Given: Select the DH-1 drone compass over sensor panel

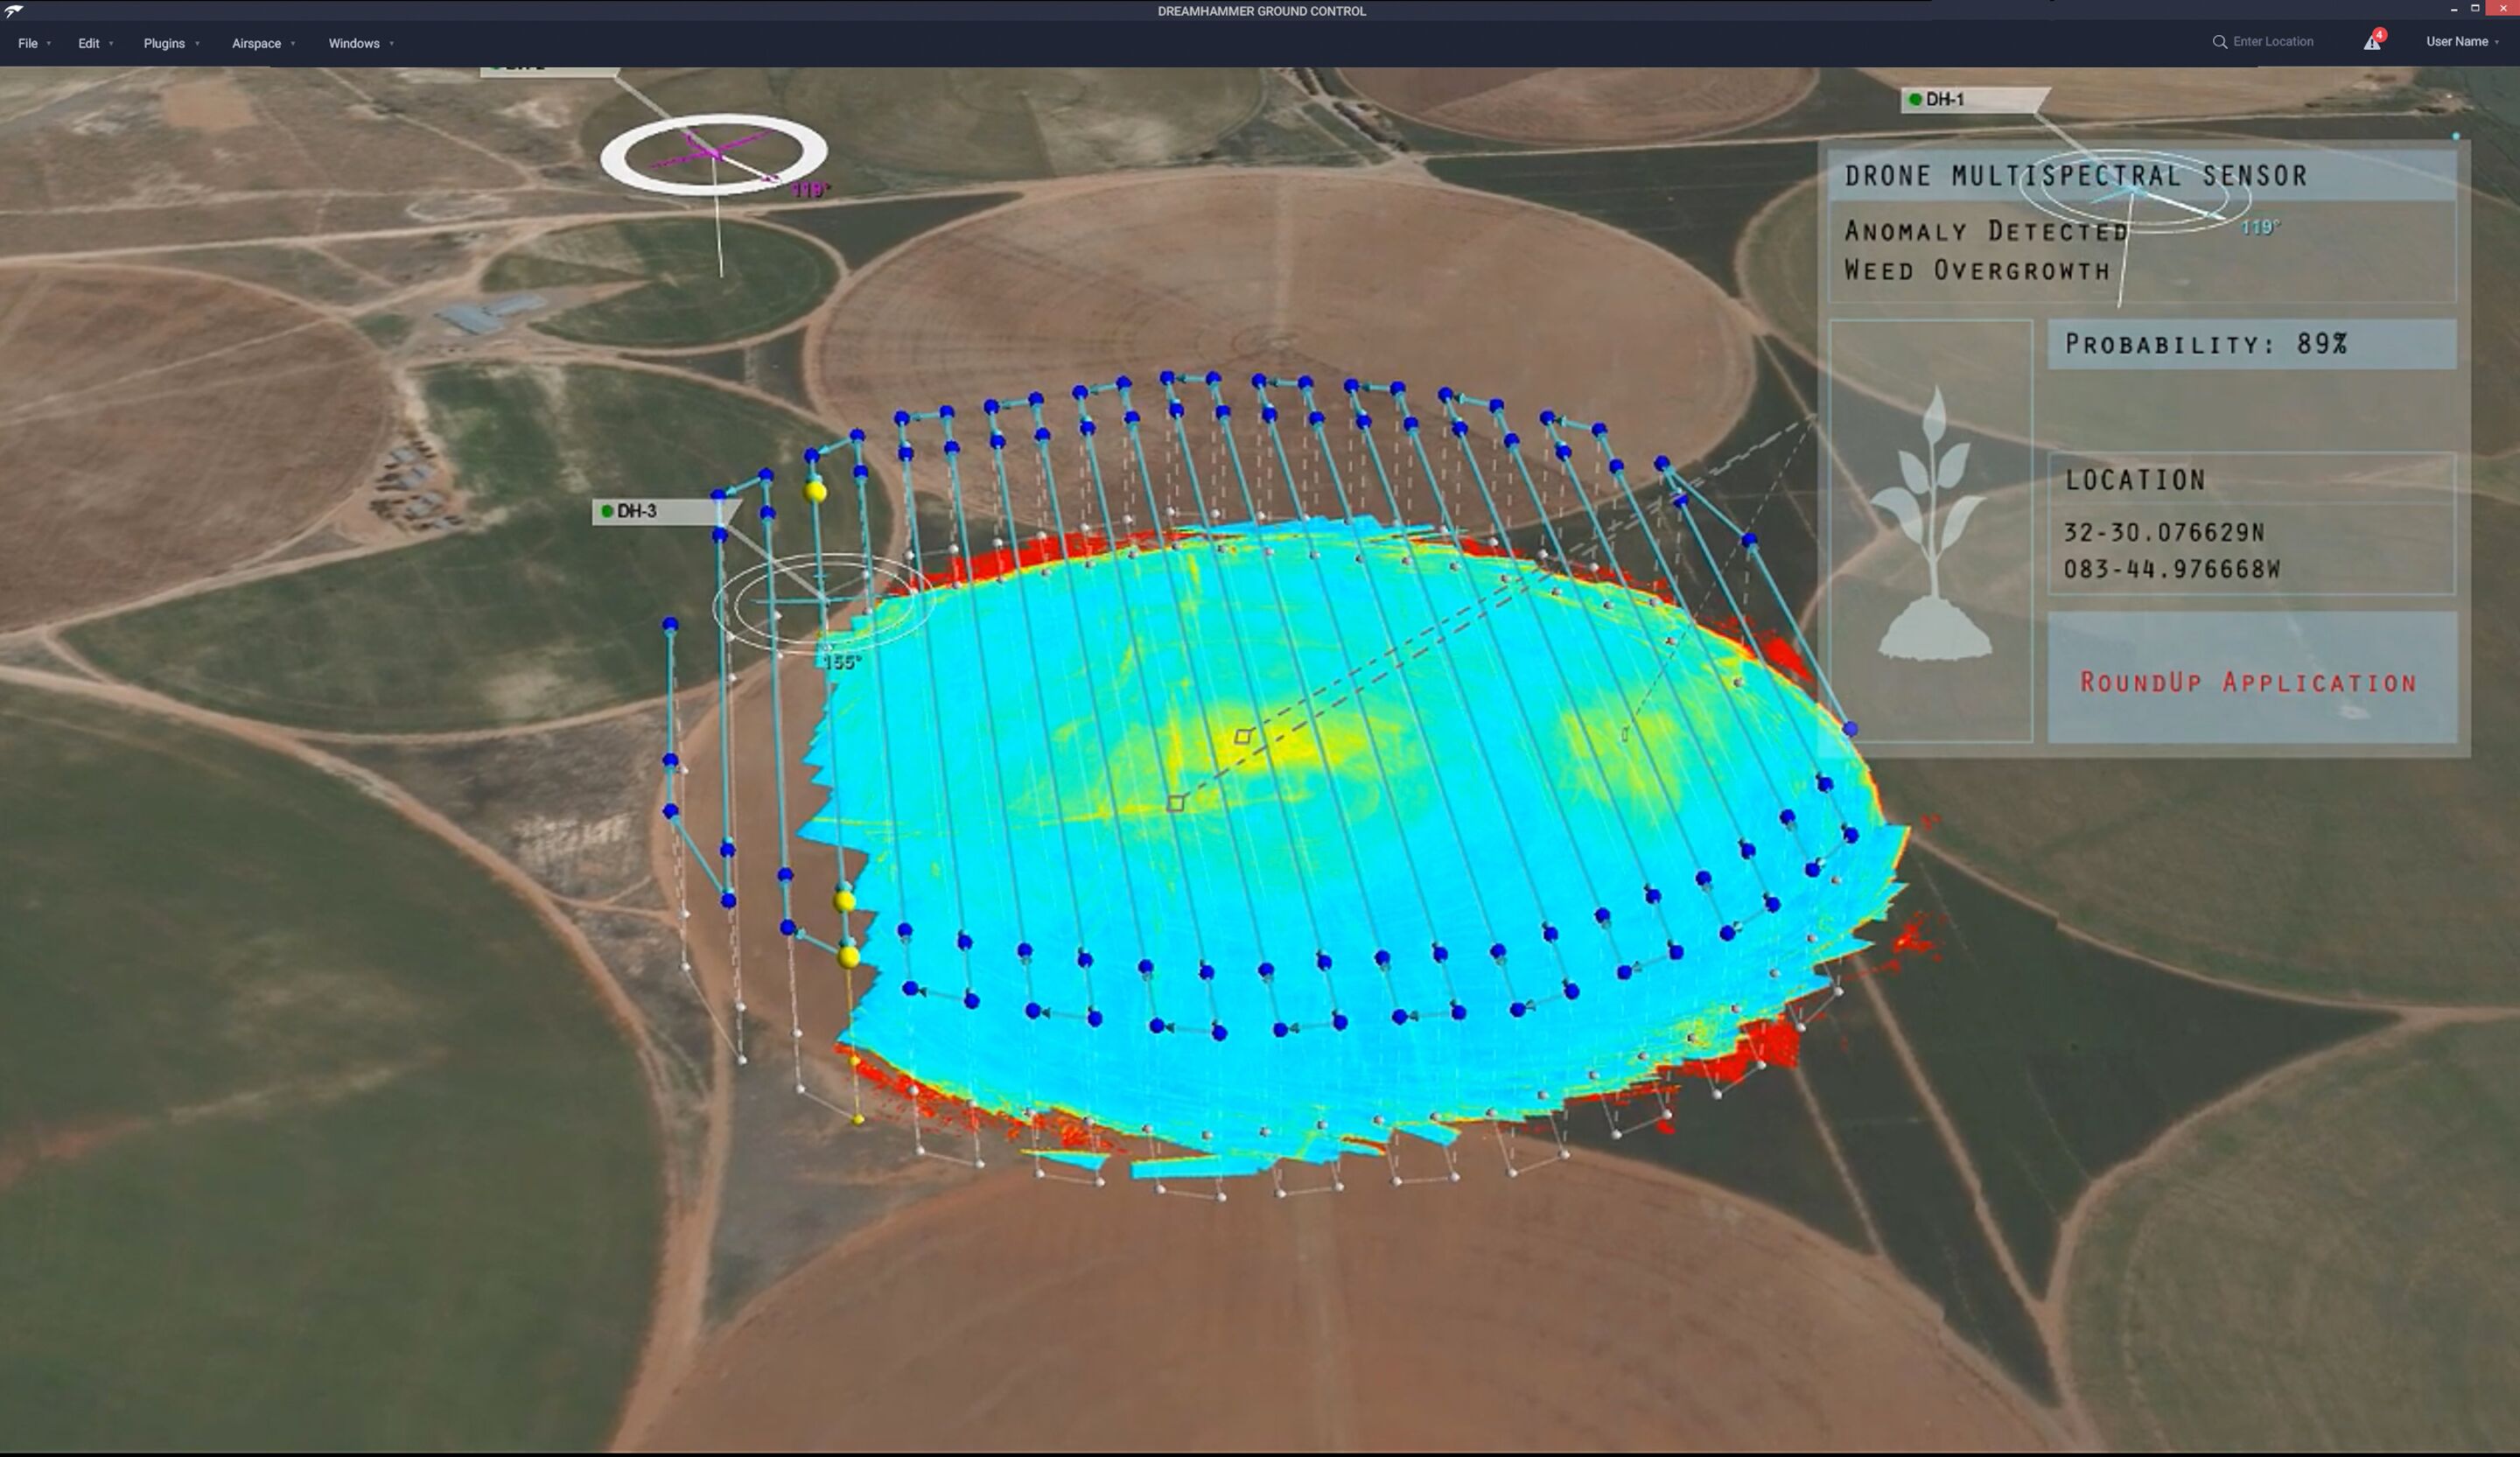Looking at the screenshot, I should [2133, 192].
